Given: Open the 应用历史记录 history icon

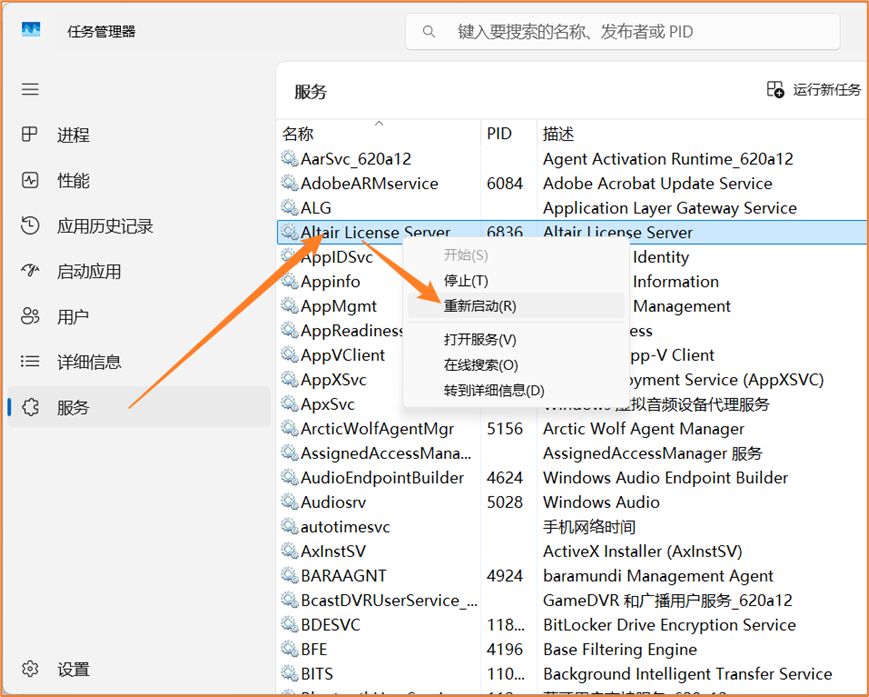Looking at the screenshot, I should [30, 226].
